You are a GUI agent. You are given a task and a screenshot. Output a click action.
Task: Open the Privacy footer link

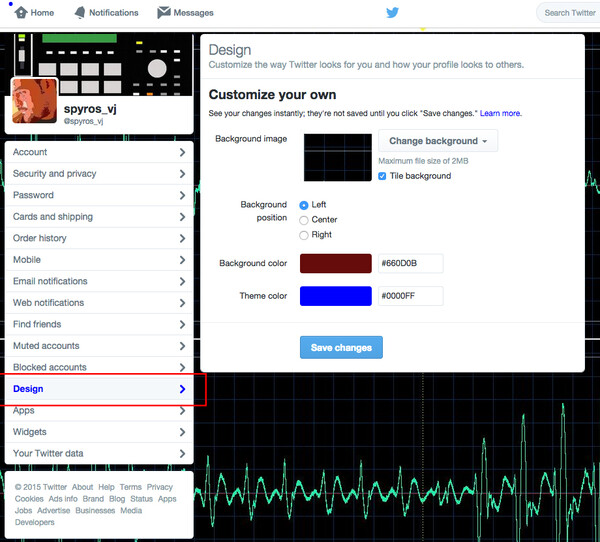tap(160, 487)
